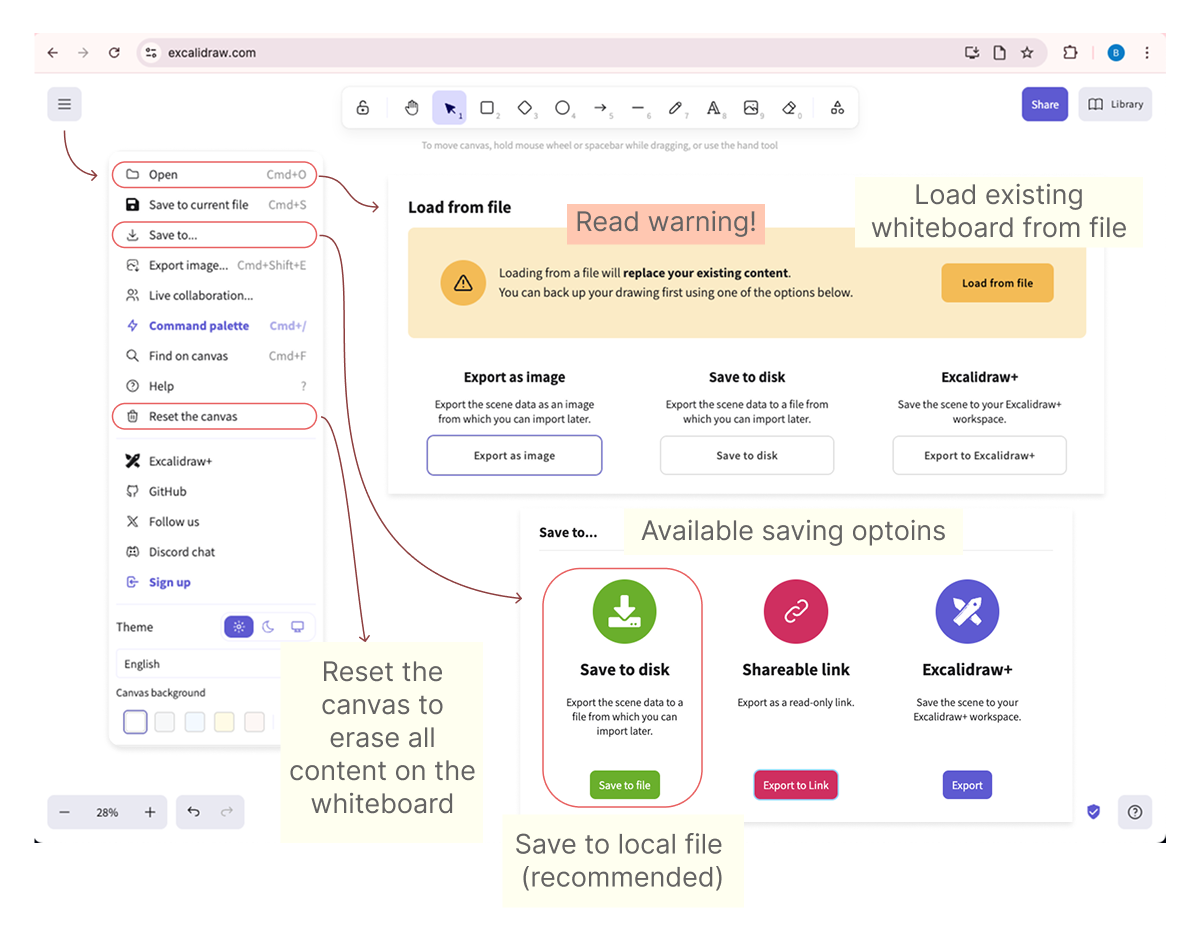Image resolution: width=1200 pixels, height=941 pixels.
Task: Select the Line tool
Action: click(638, 108)
